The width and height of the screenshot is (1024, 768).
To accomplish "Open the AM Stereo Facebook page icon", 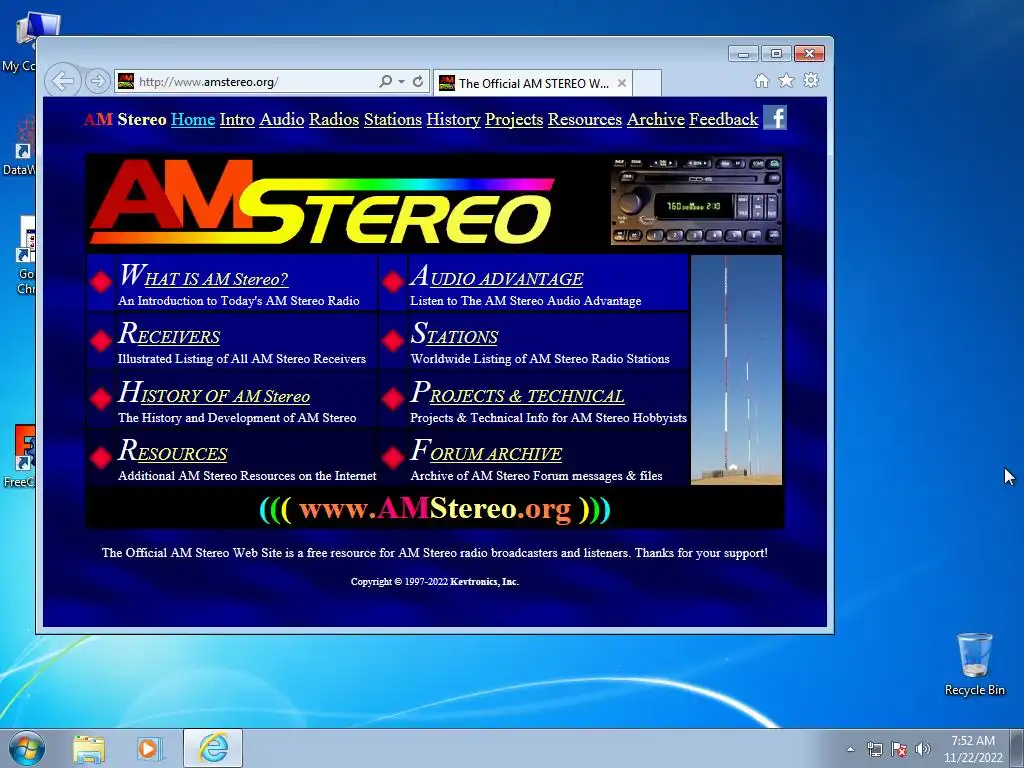I will (775, 118).
